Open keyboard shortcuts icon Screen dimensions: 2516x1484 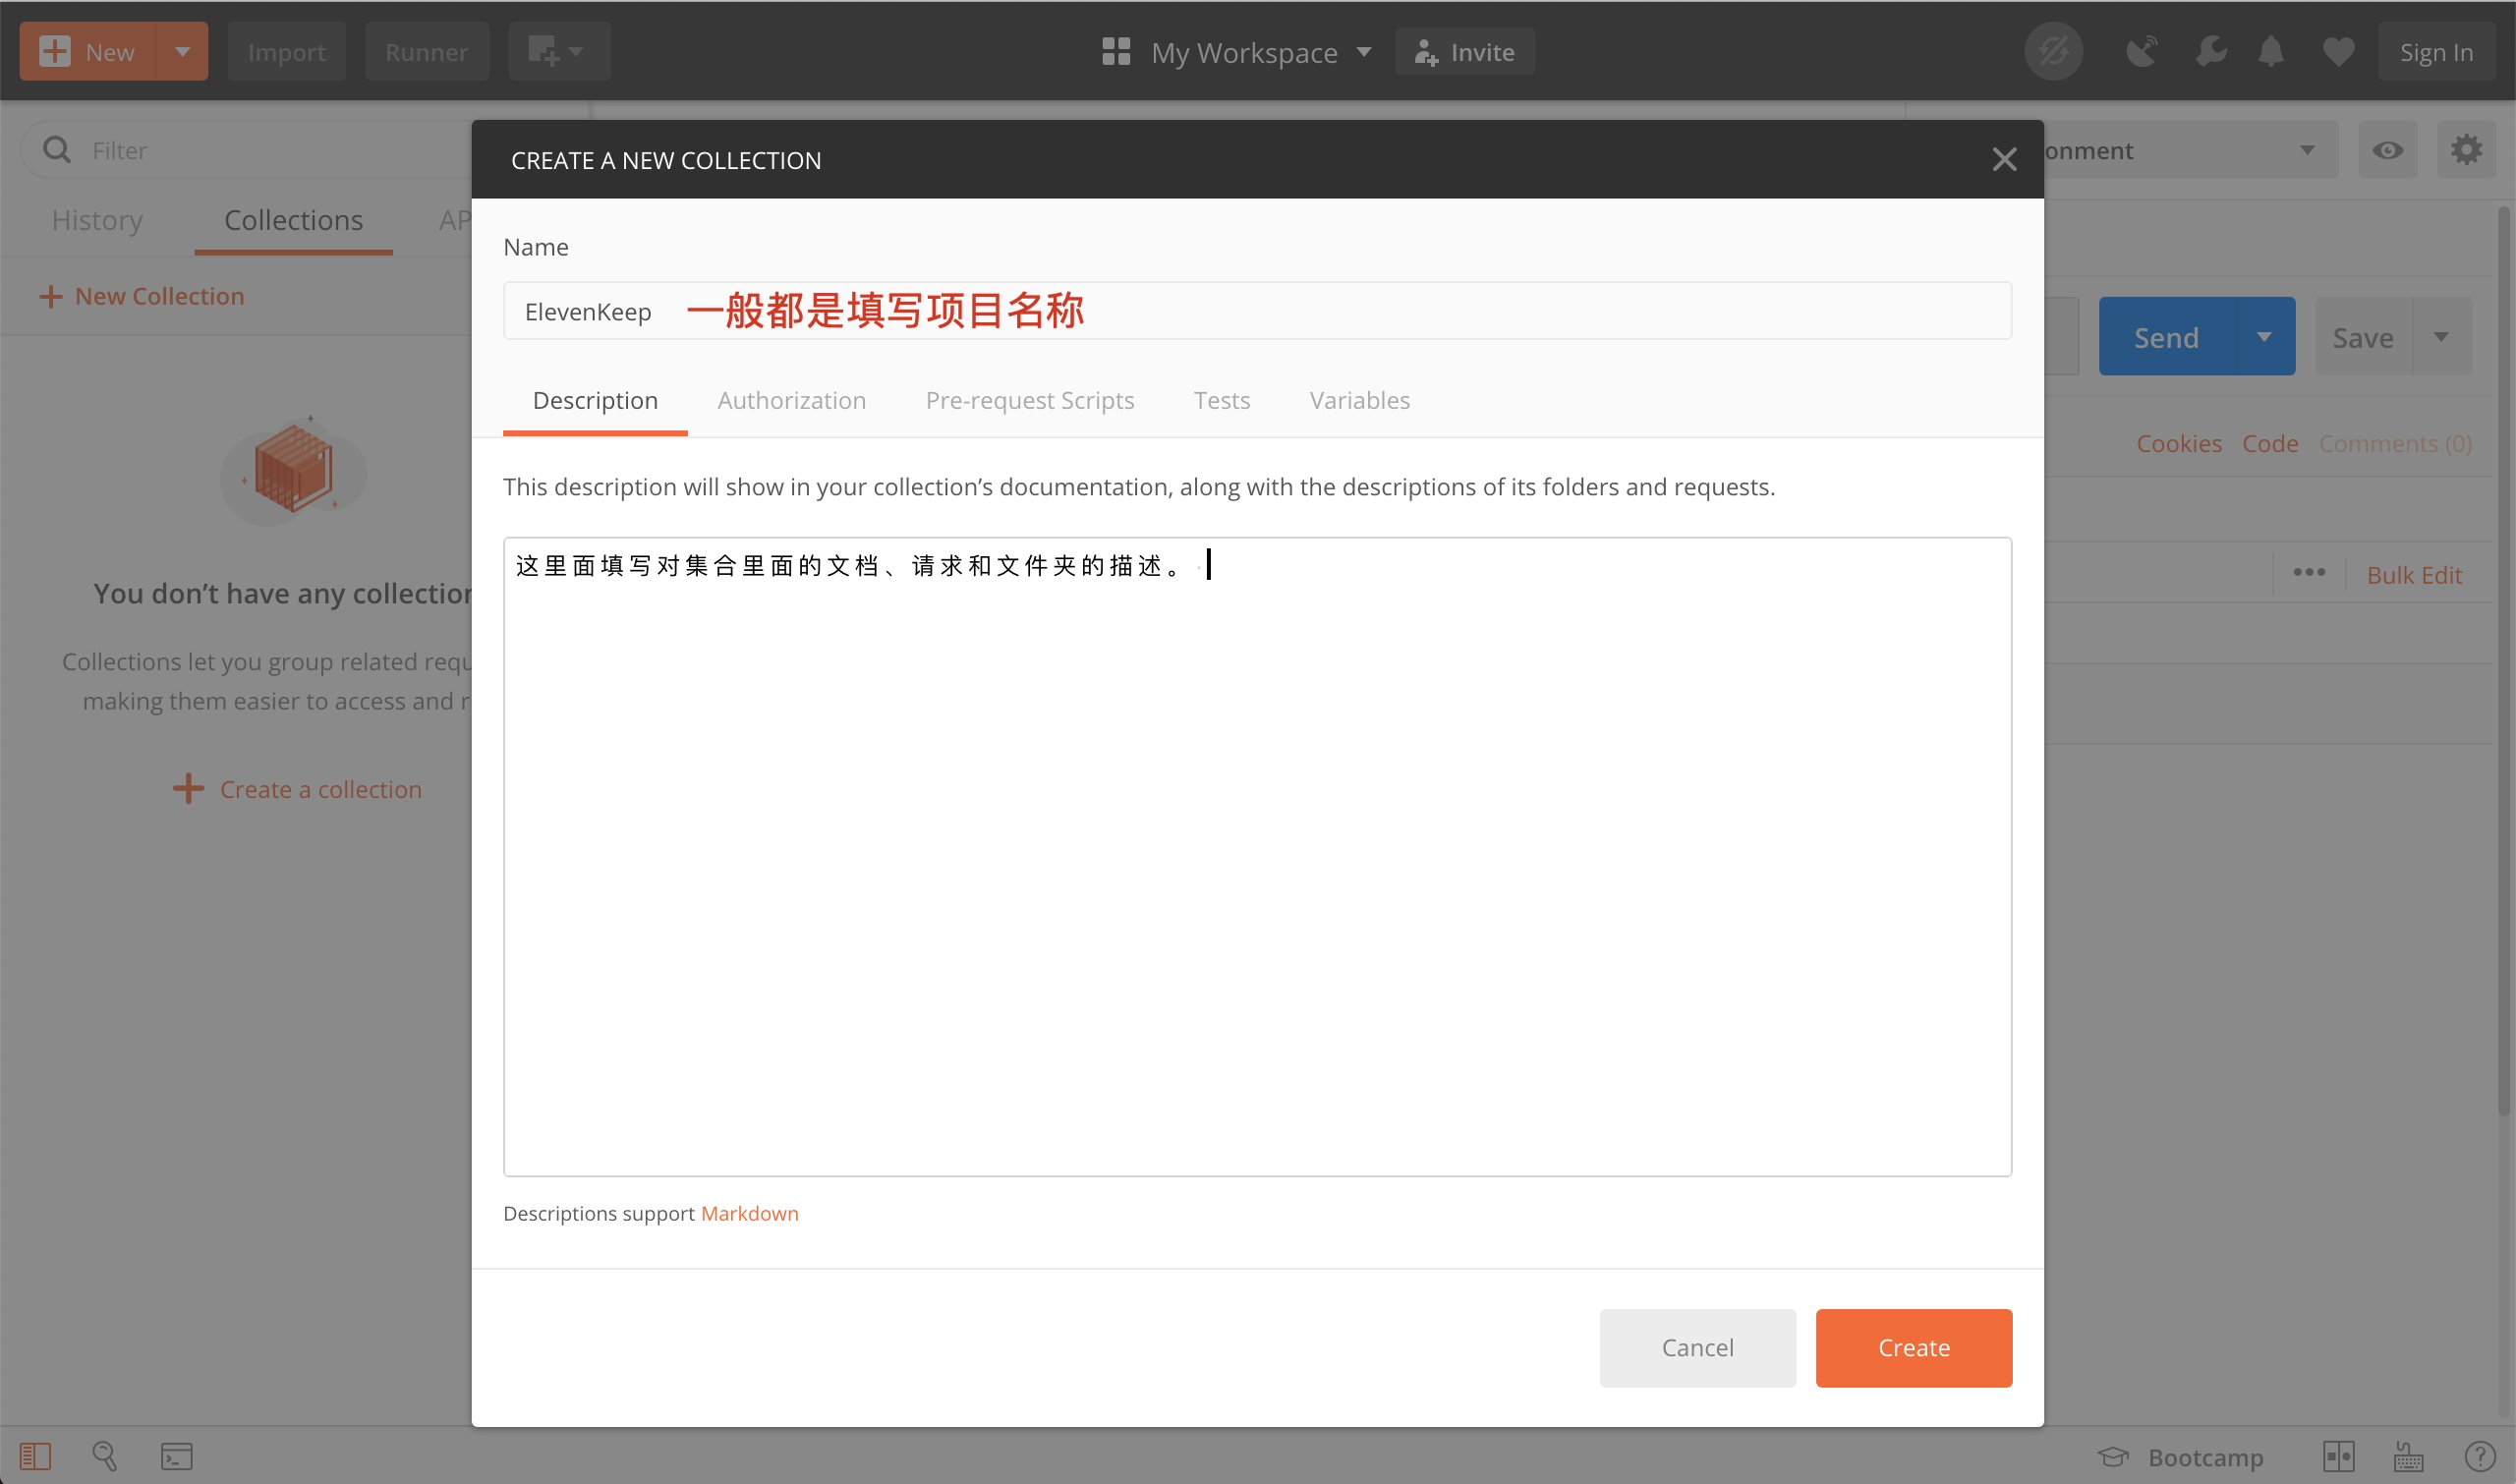pos(2409,1456)
